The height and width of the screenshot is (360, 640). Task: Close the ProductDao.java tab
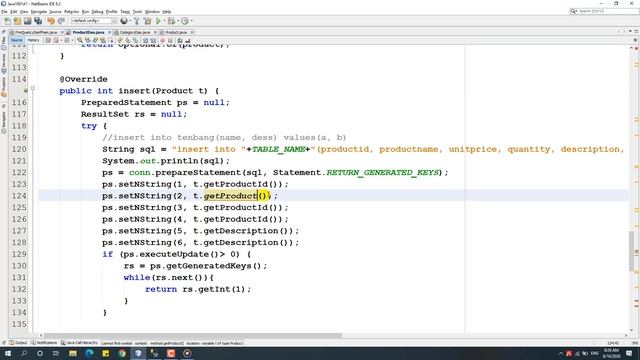(109, 32)
